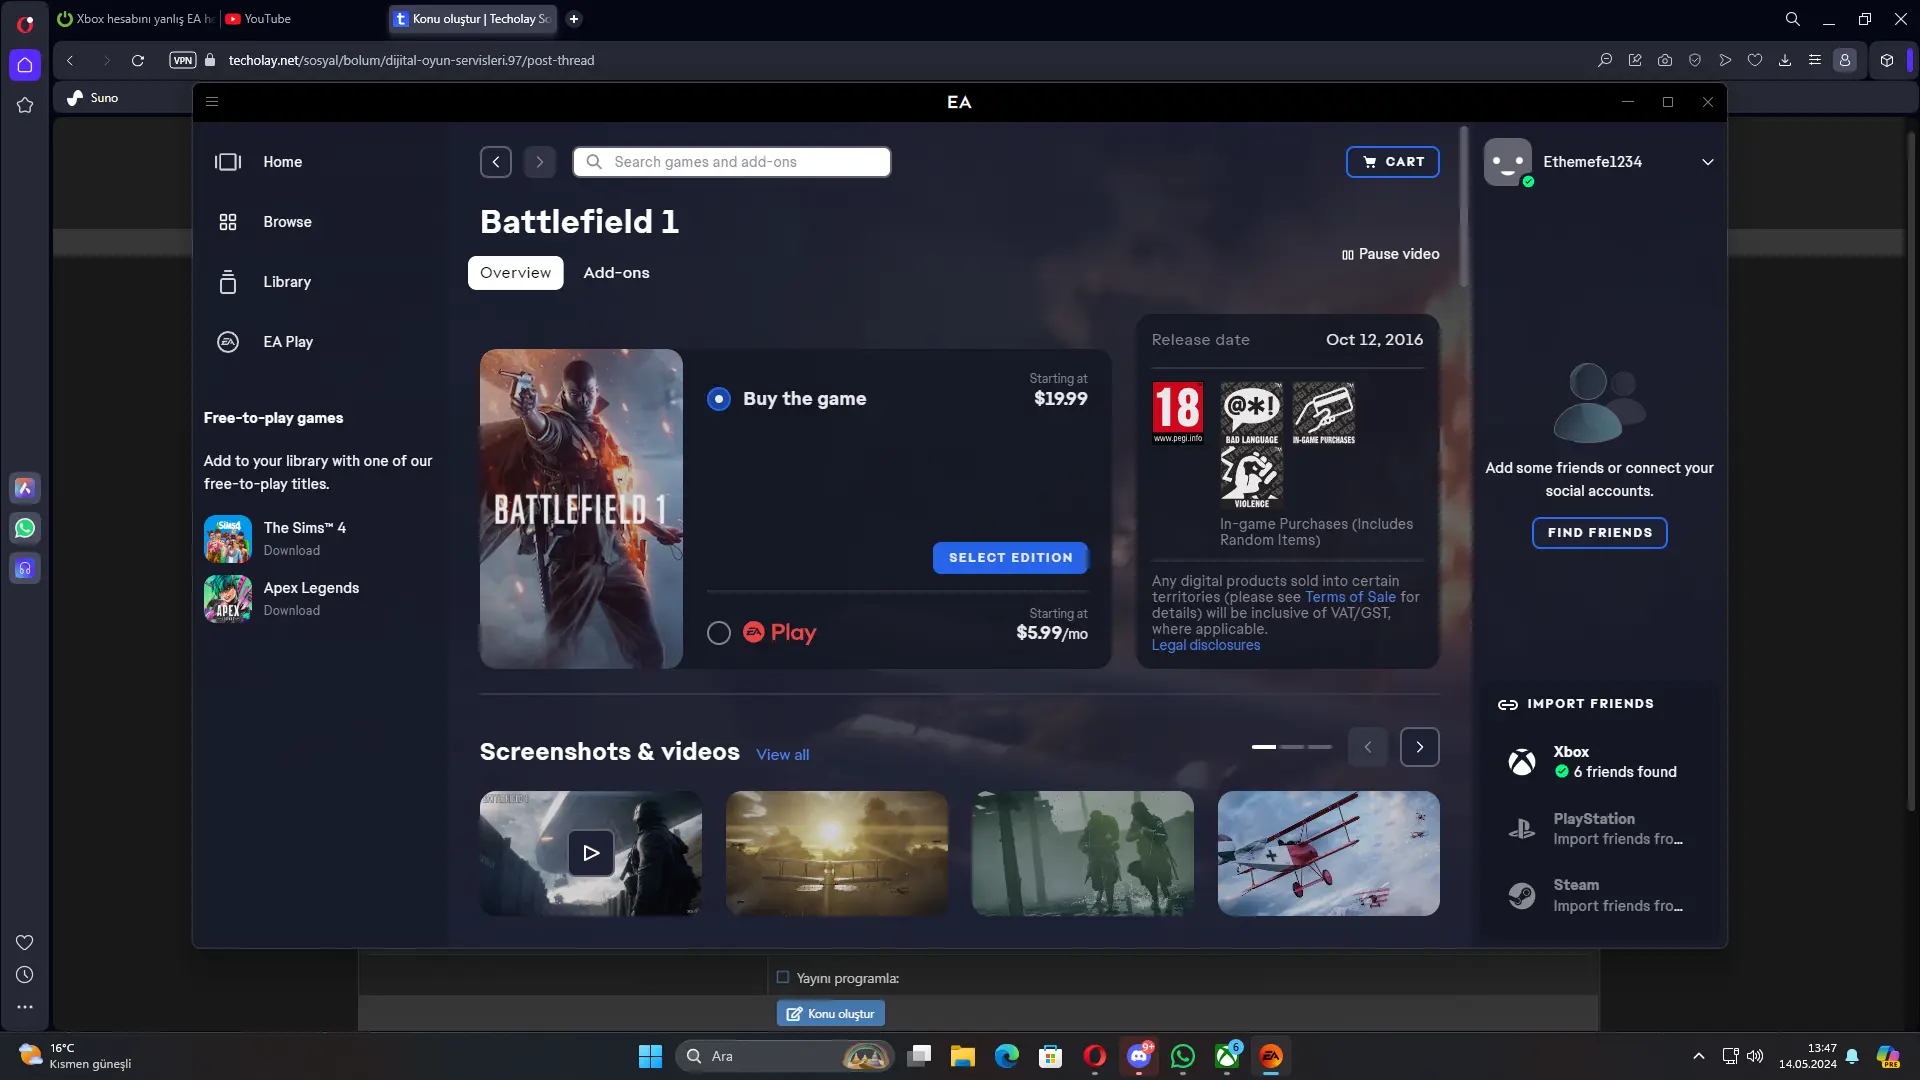
Task: Click the SELECT EDITION button
Action: coord(1010,558)
